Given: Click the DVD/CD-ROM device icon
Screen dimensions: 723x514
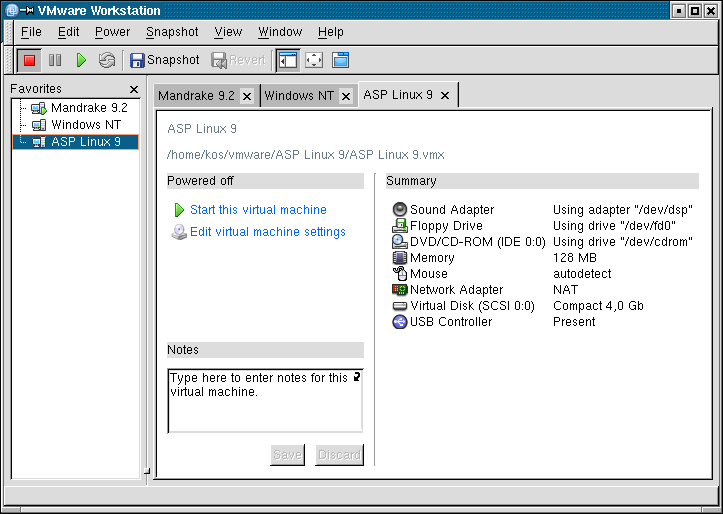Looking at the screenshot, I should [x=399, y=242].
